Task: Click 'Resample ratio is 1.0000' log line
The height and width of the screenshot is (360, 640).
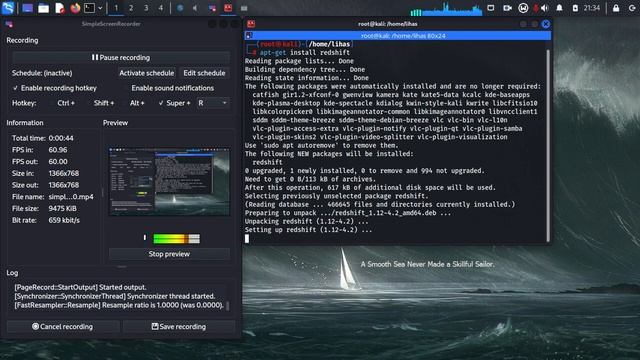Action: [x=119, y=305]
